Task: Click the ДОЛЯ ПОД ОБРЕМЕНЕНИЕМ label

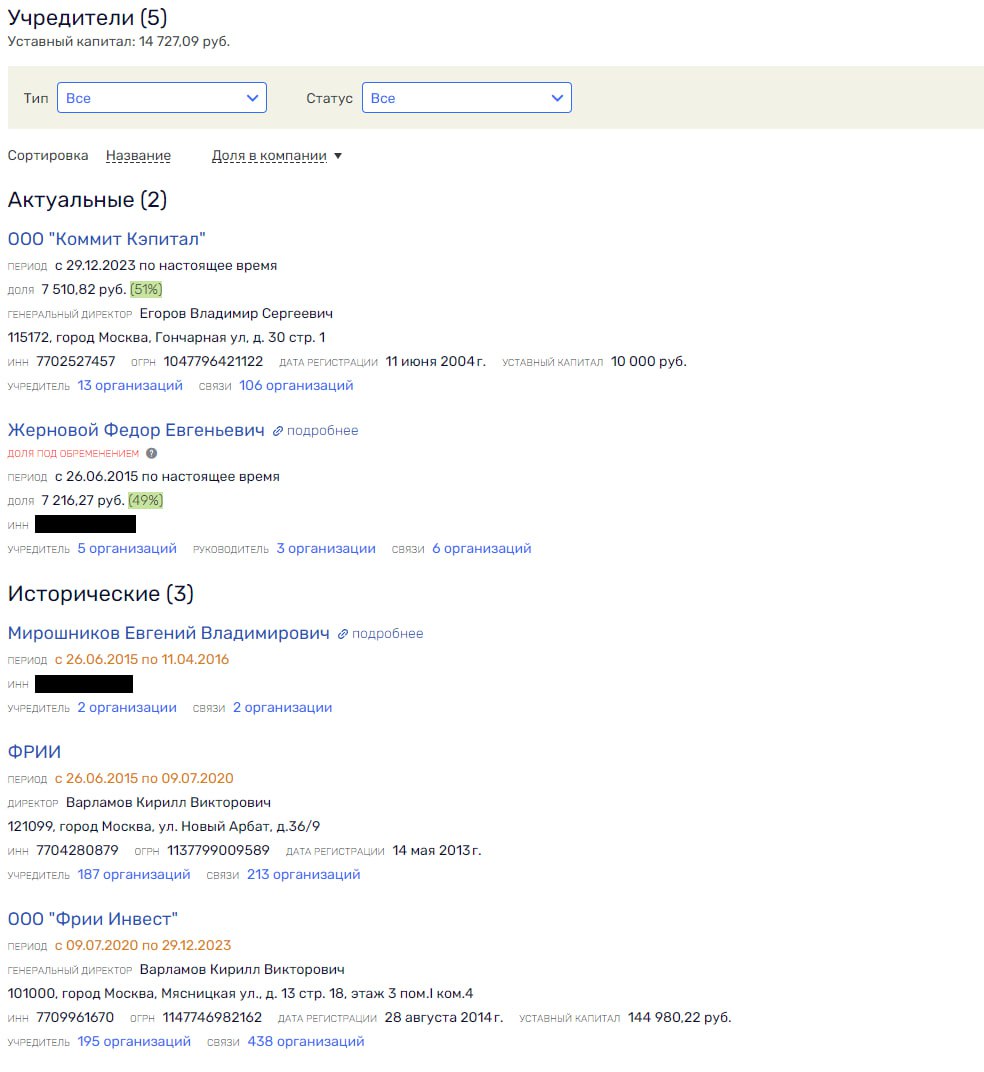Action: [x=73, y=453]
